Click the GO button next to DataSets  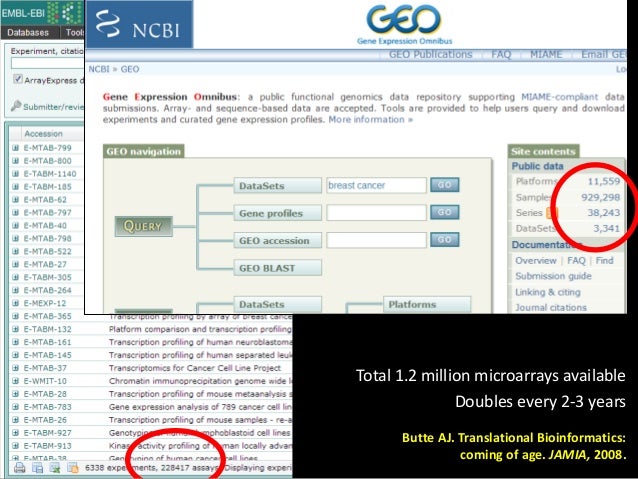[x=445, y=185]
